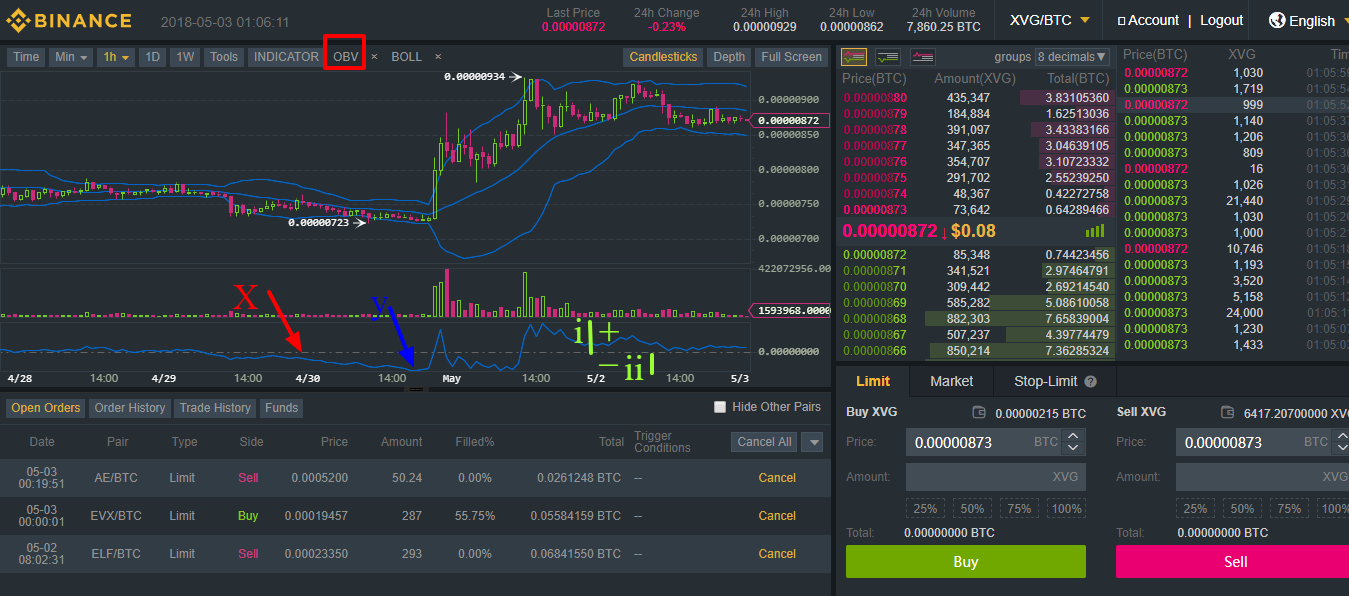
Task: Set buy amount to 25%
Action: coord(925,508)
